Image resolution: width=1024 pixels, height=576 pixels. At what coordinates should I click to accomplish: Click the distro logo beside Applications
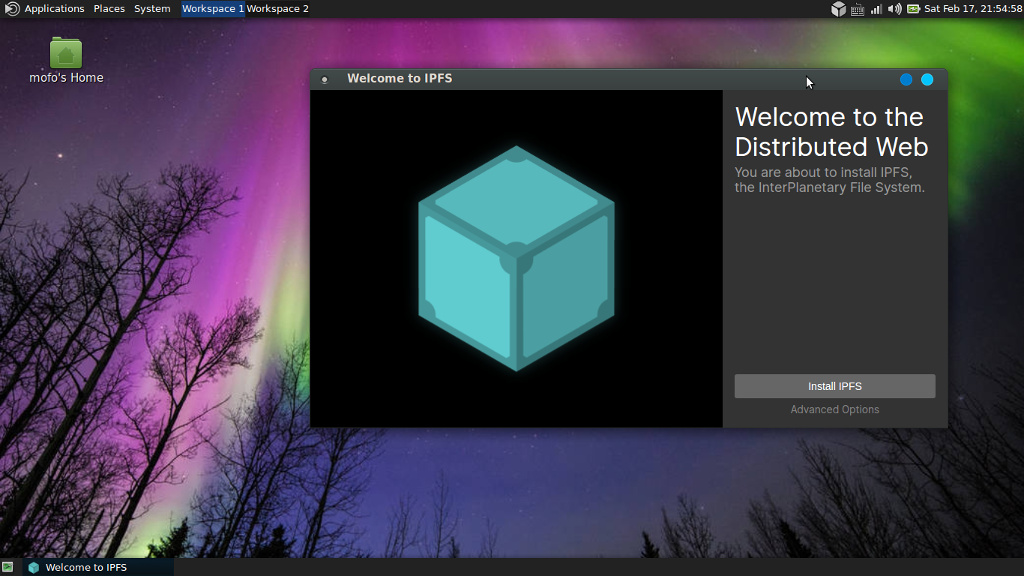[12, 9]
